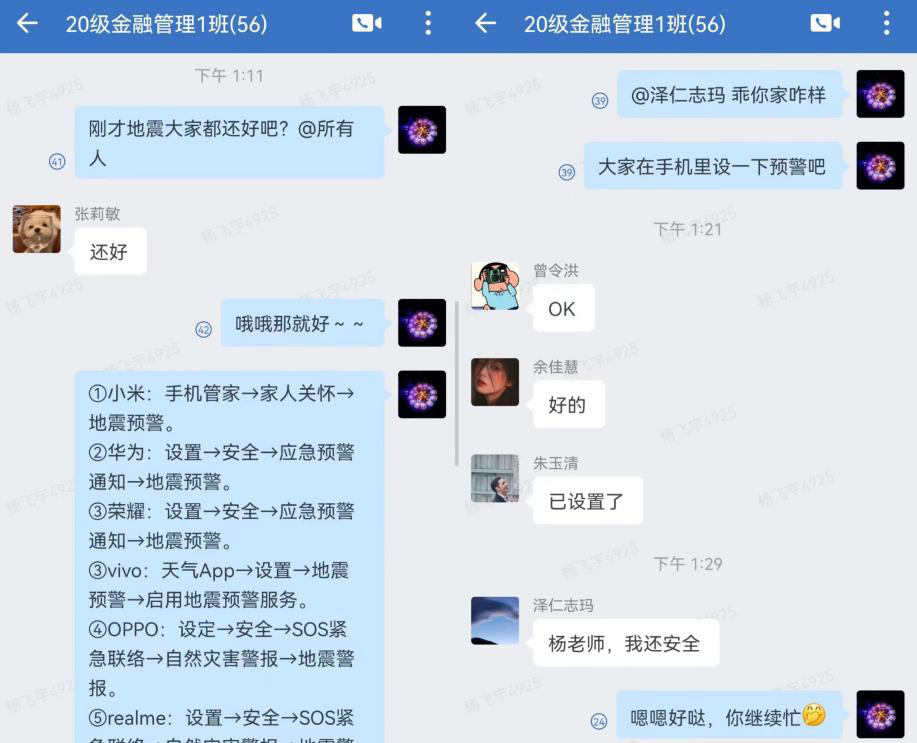Viewport: 917px width, 743px height.
Task: Tap back arrow in right chat header
Action: (485, 23)
